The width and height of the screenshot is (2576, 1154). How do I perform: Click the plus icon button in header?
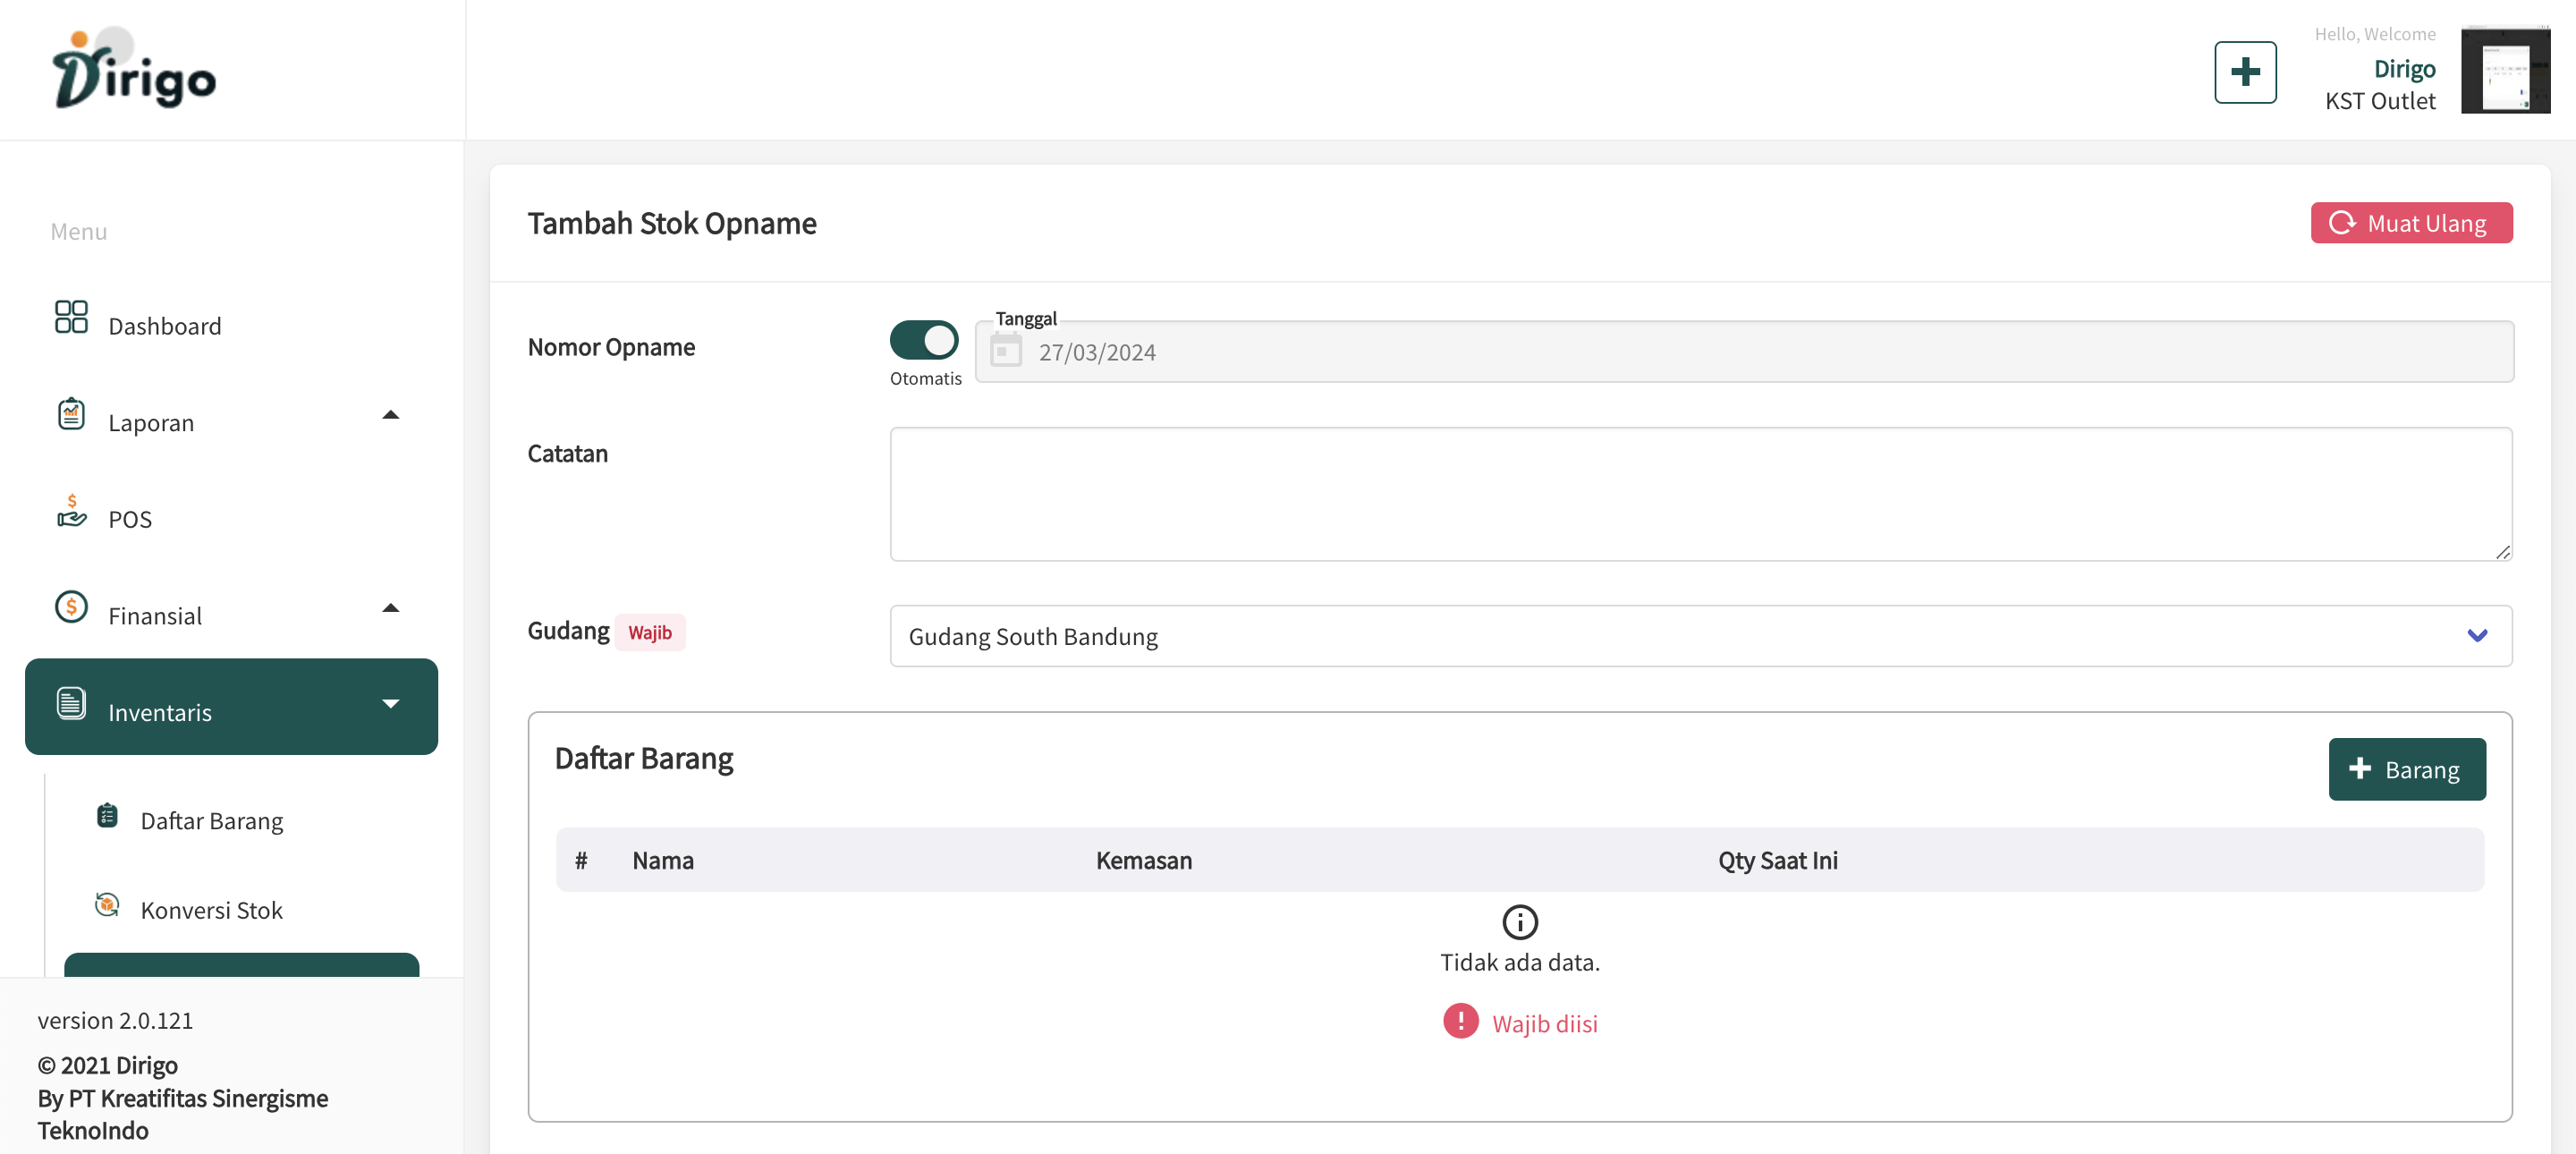pyautogui.click(x=2244, y=72)
